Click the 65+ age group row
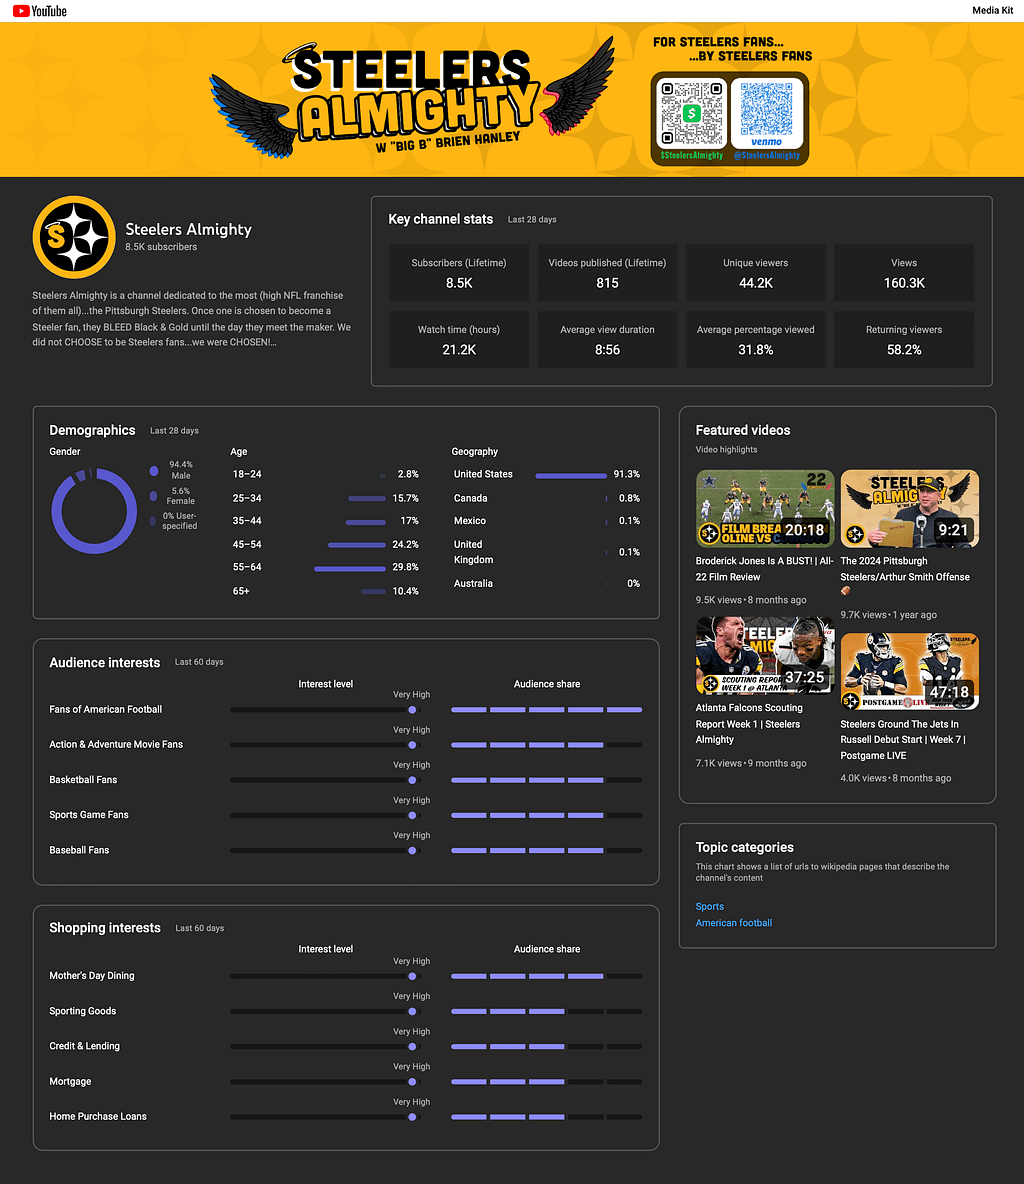The width and height of the screenshot is (1024, 1184). click(x=325, y=591)
